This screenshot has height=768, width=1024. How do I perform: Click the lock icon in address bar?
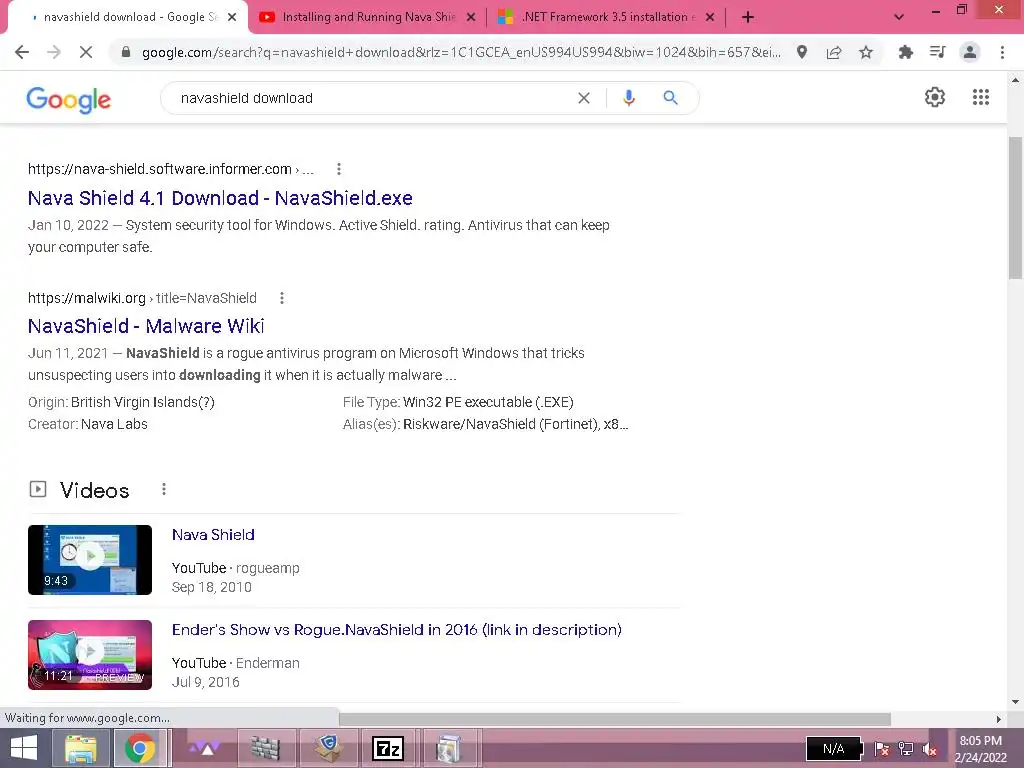tap(126, 52)
